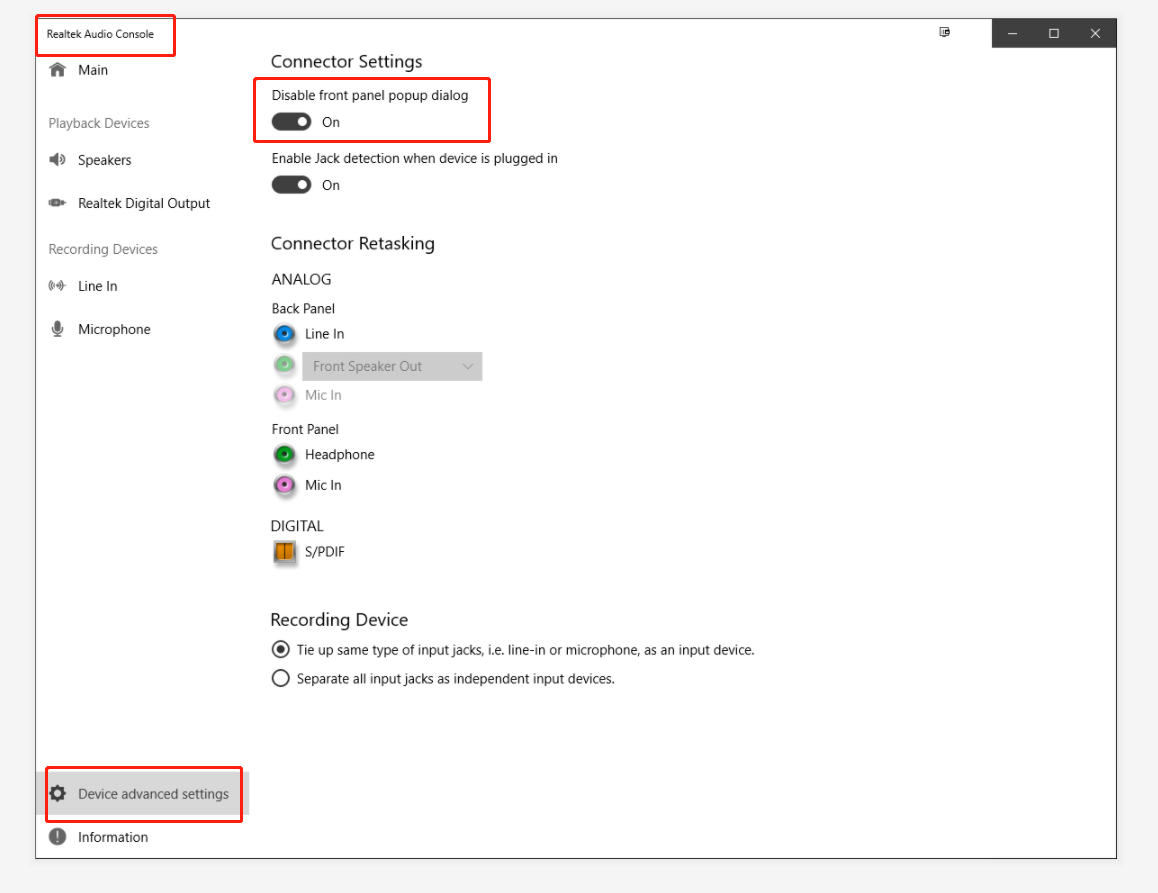Viewport: 1158px width, 893px height.
Task: Open the Front Speaker Out dropdown
Action: click(392, 366)
